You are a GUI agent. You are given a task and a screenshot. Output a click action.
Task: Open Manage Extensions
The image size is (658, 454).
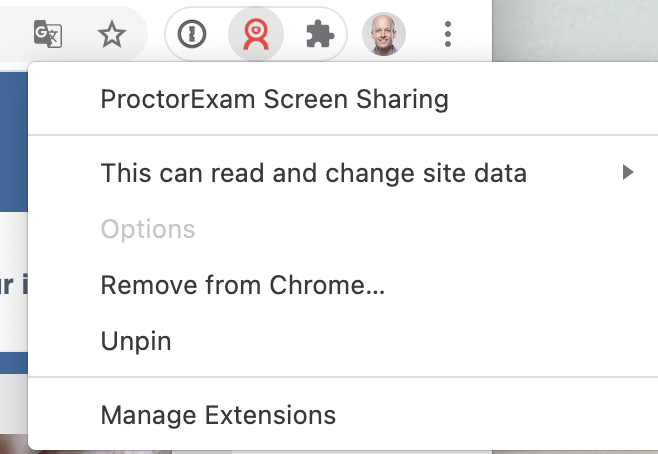[x=218, y=415]
